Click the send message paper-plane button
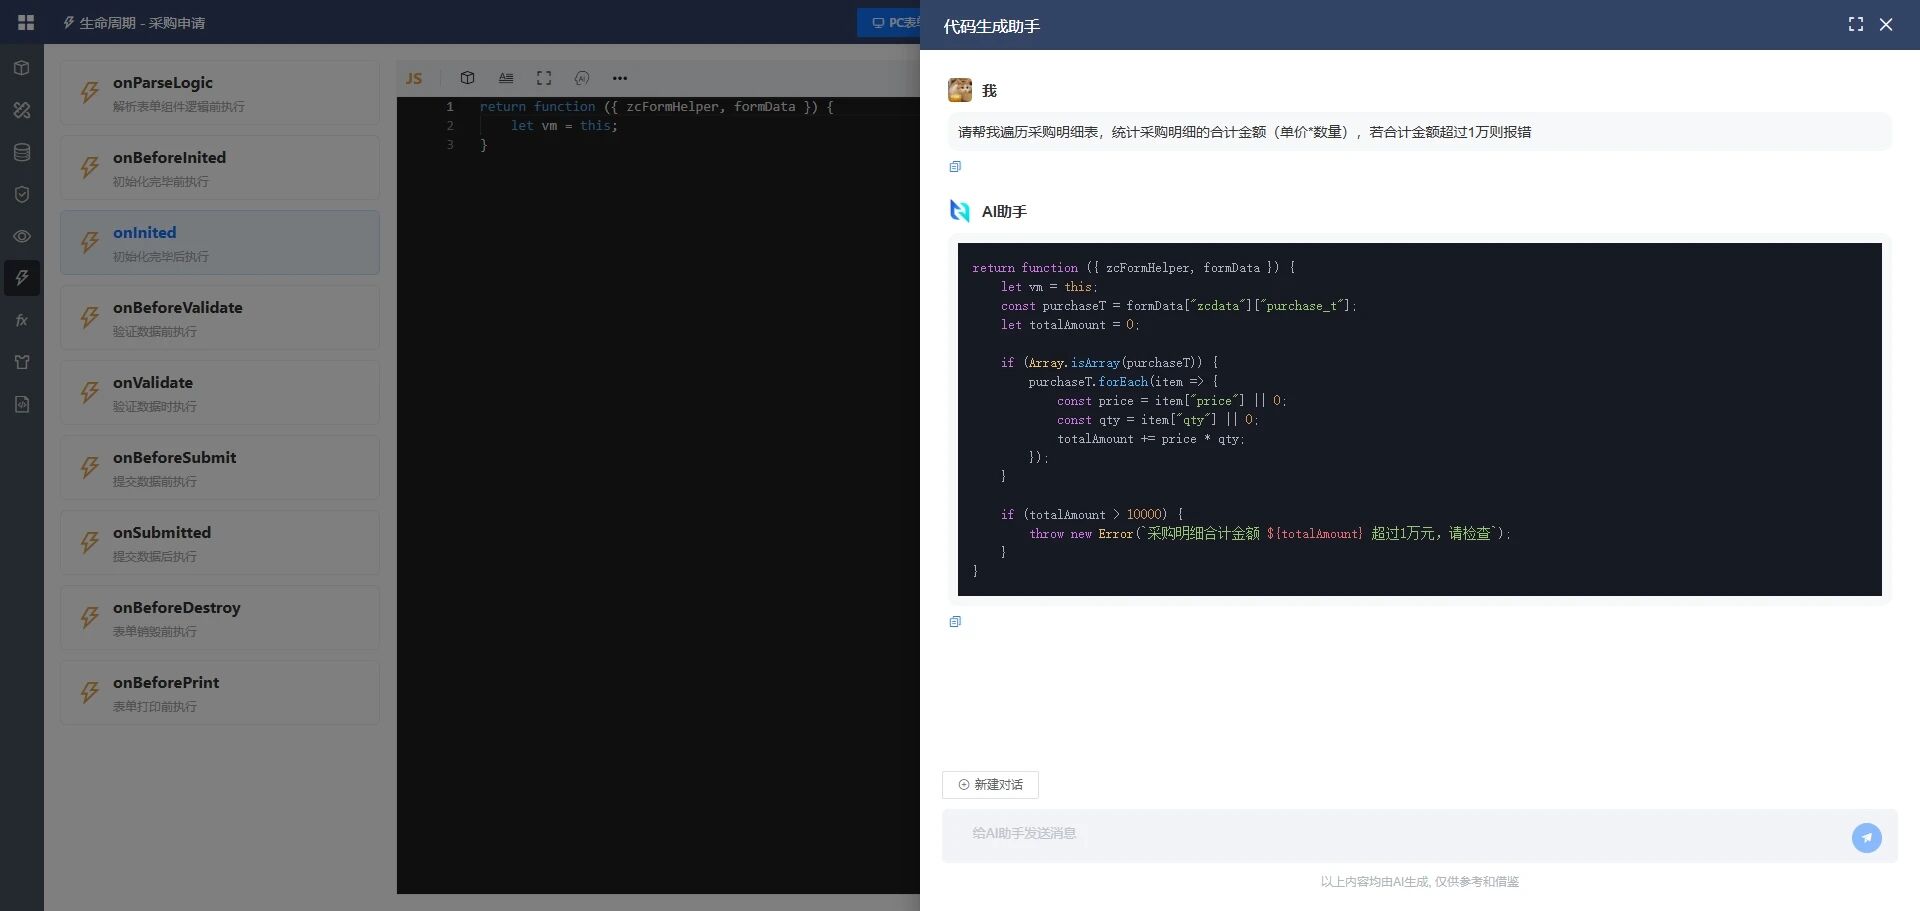Viewport: 1920px width, 911px height. coord(1866,837)
